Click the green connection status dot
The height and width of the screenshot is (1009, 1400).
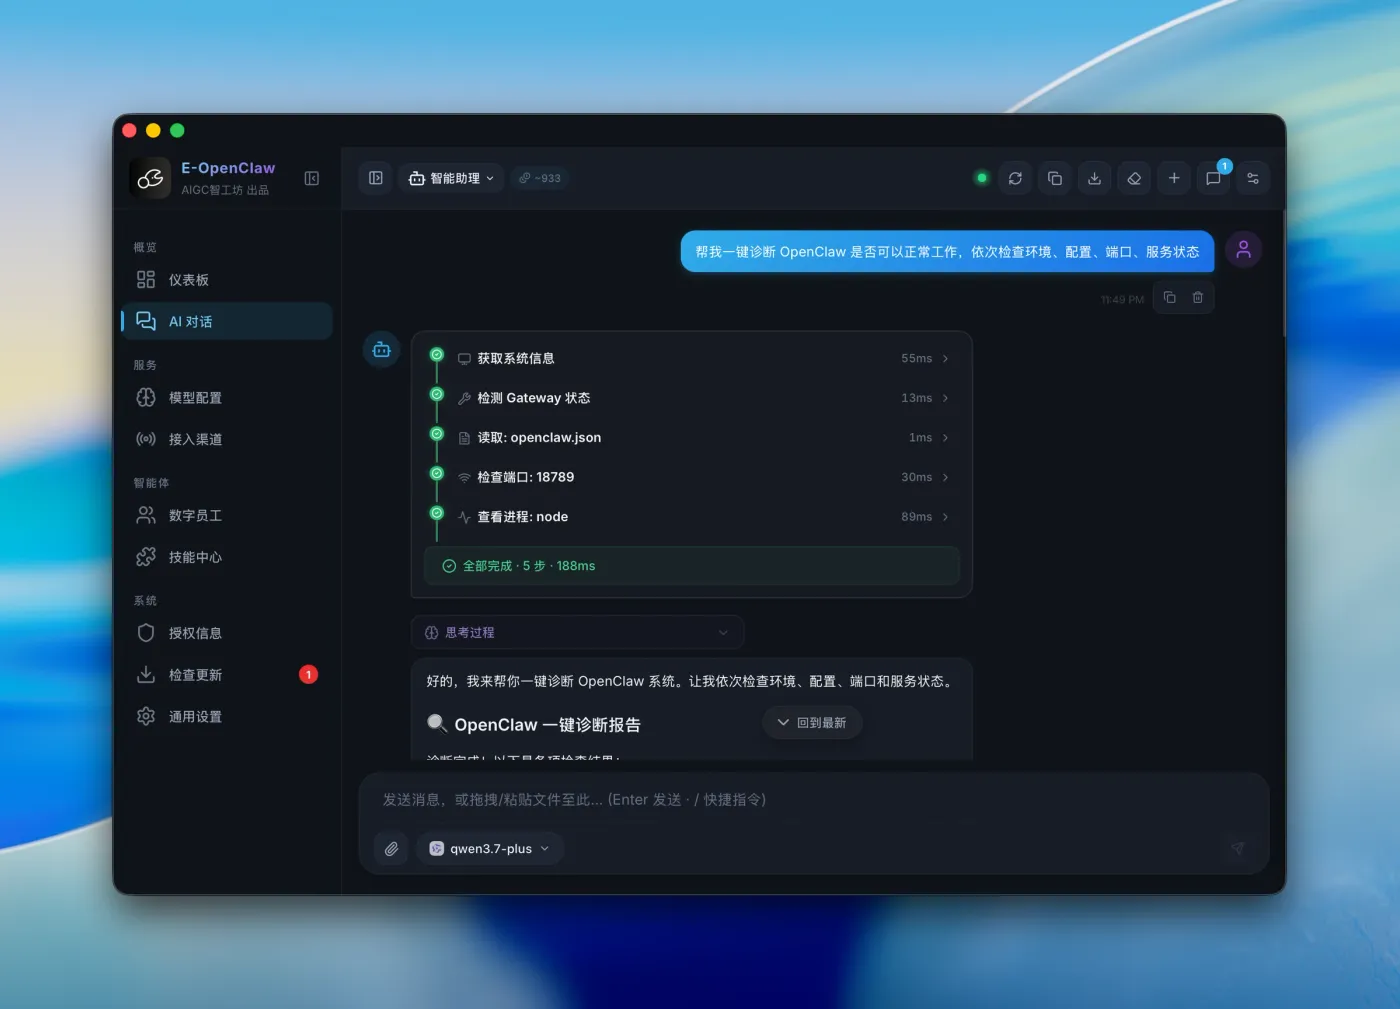[x=982, y=178]
